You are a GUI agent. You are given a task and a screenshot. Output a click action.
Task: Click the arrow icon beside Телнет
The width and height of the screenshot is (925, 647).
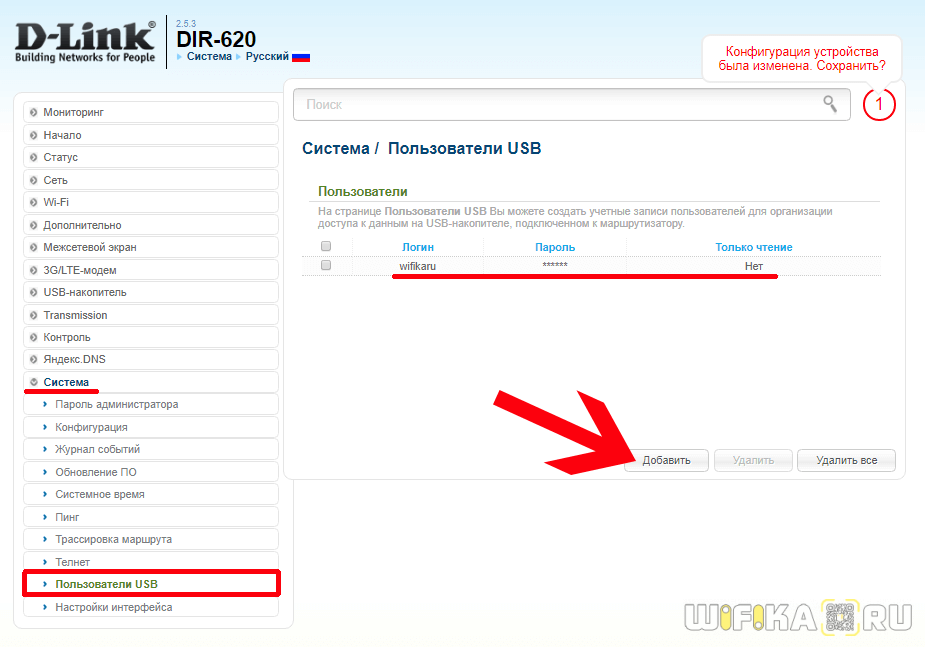coord(45,562)
